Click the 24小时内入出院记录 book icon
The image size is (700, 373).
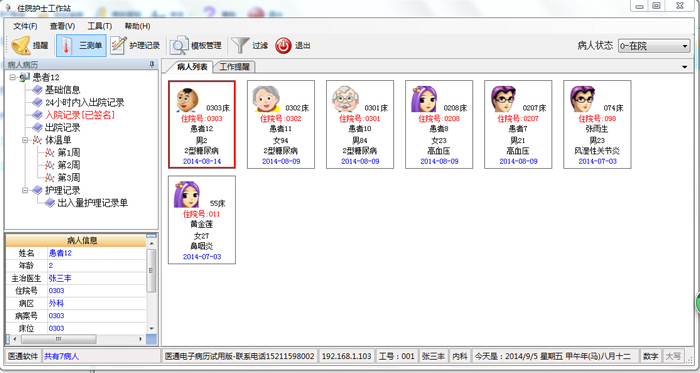pos(38,103)
